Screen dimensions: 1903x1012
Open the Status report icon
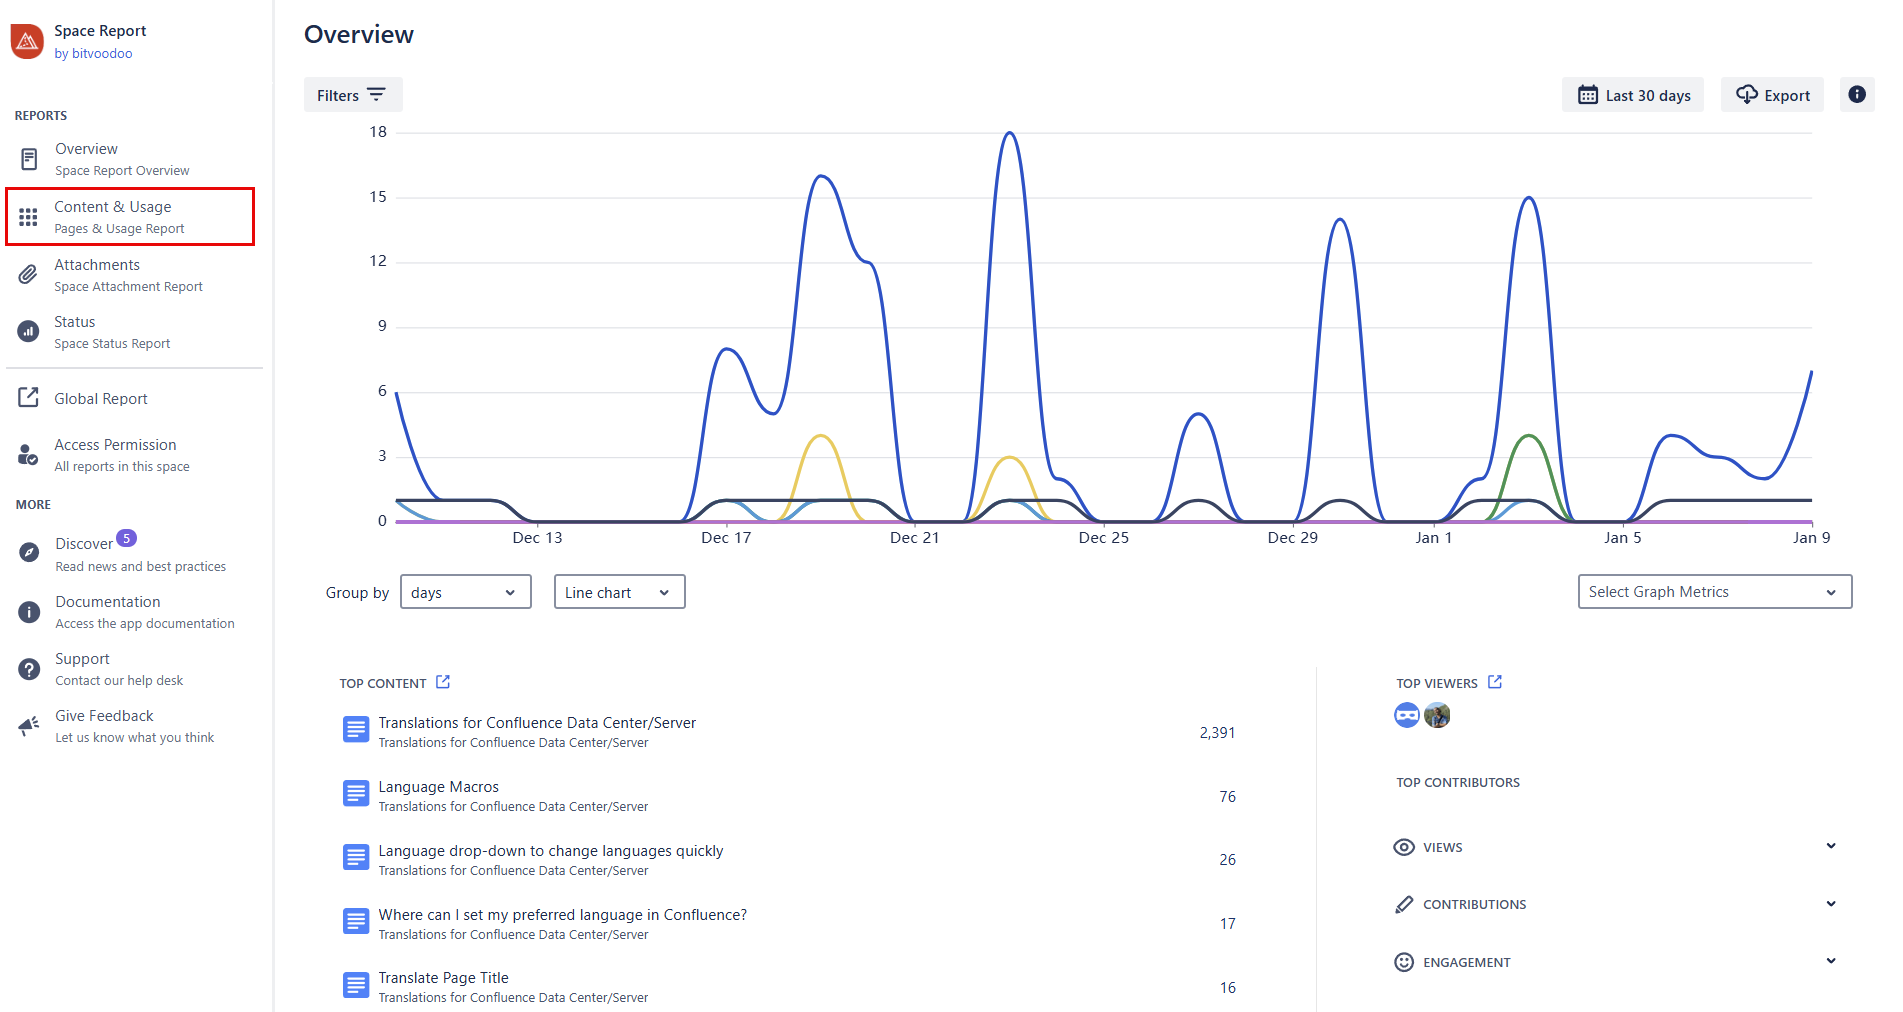coord(29,332)
